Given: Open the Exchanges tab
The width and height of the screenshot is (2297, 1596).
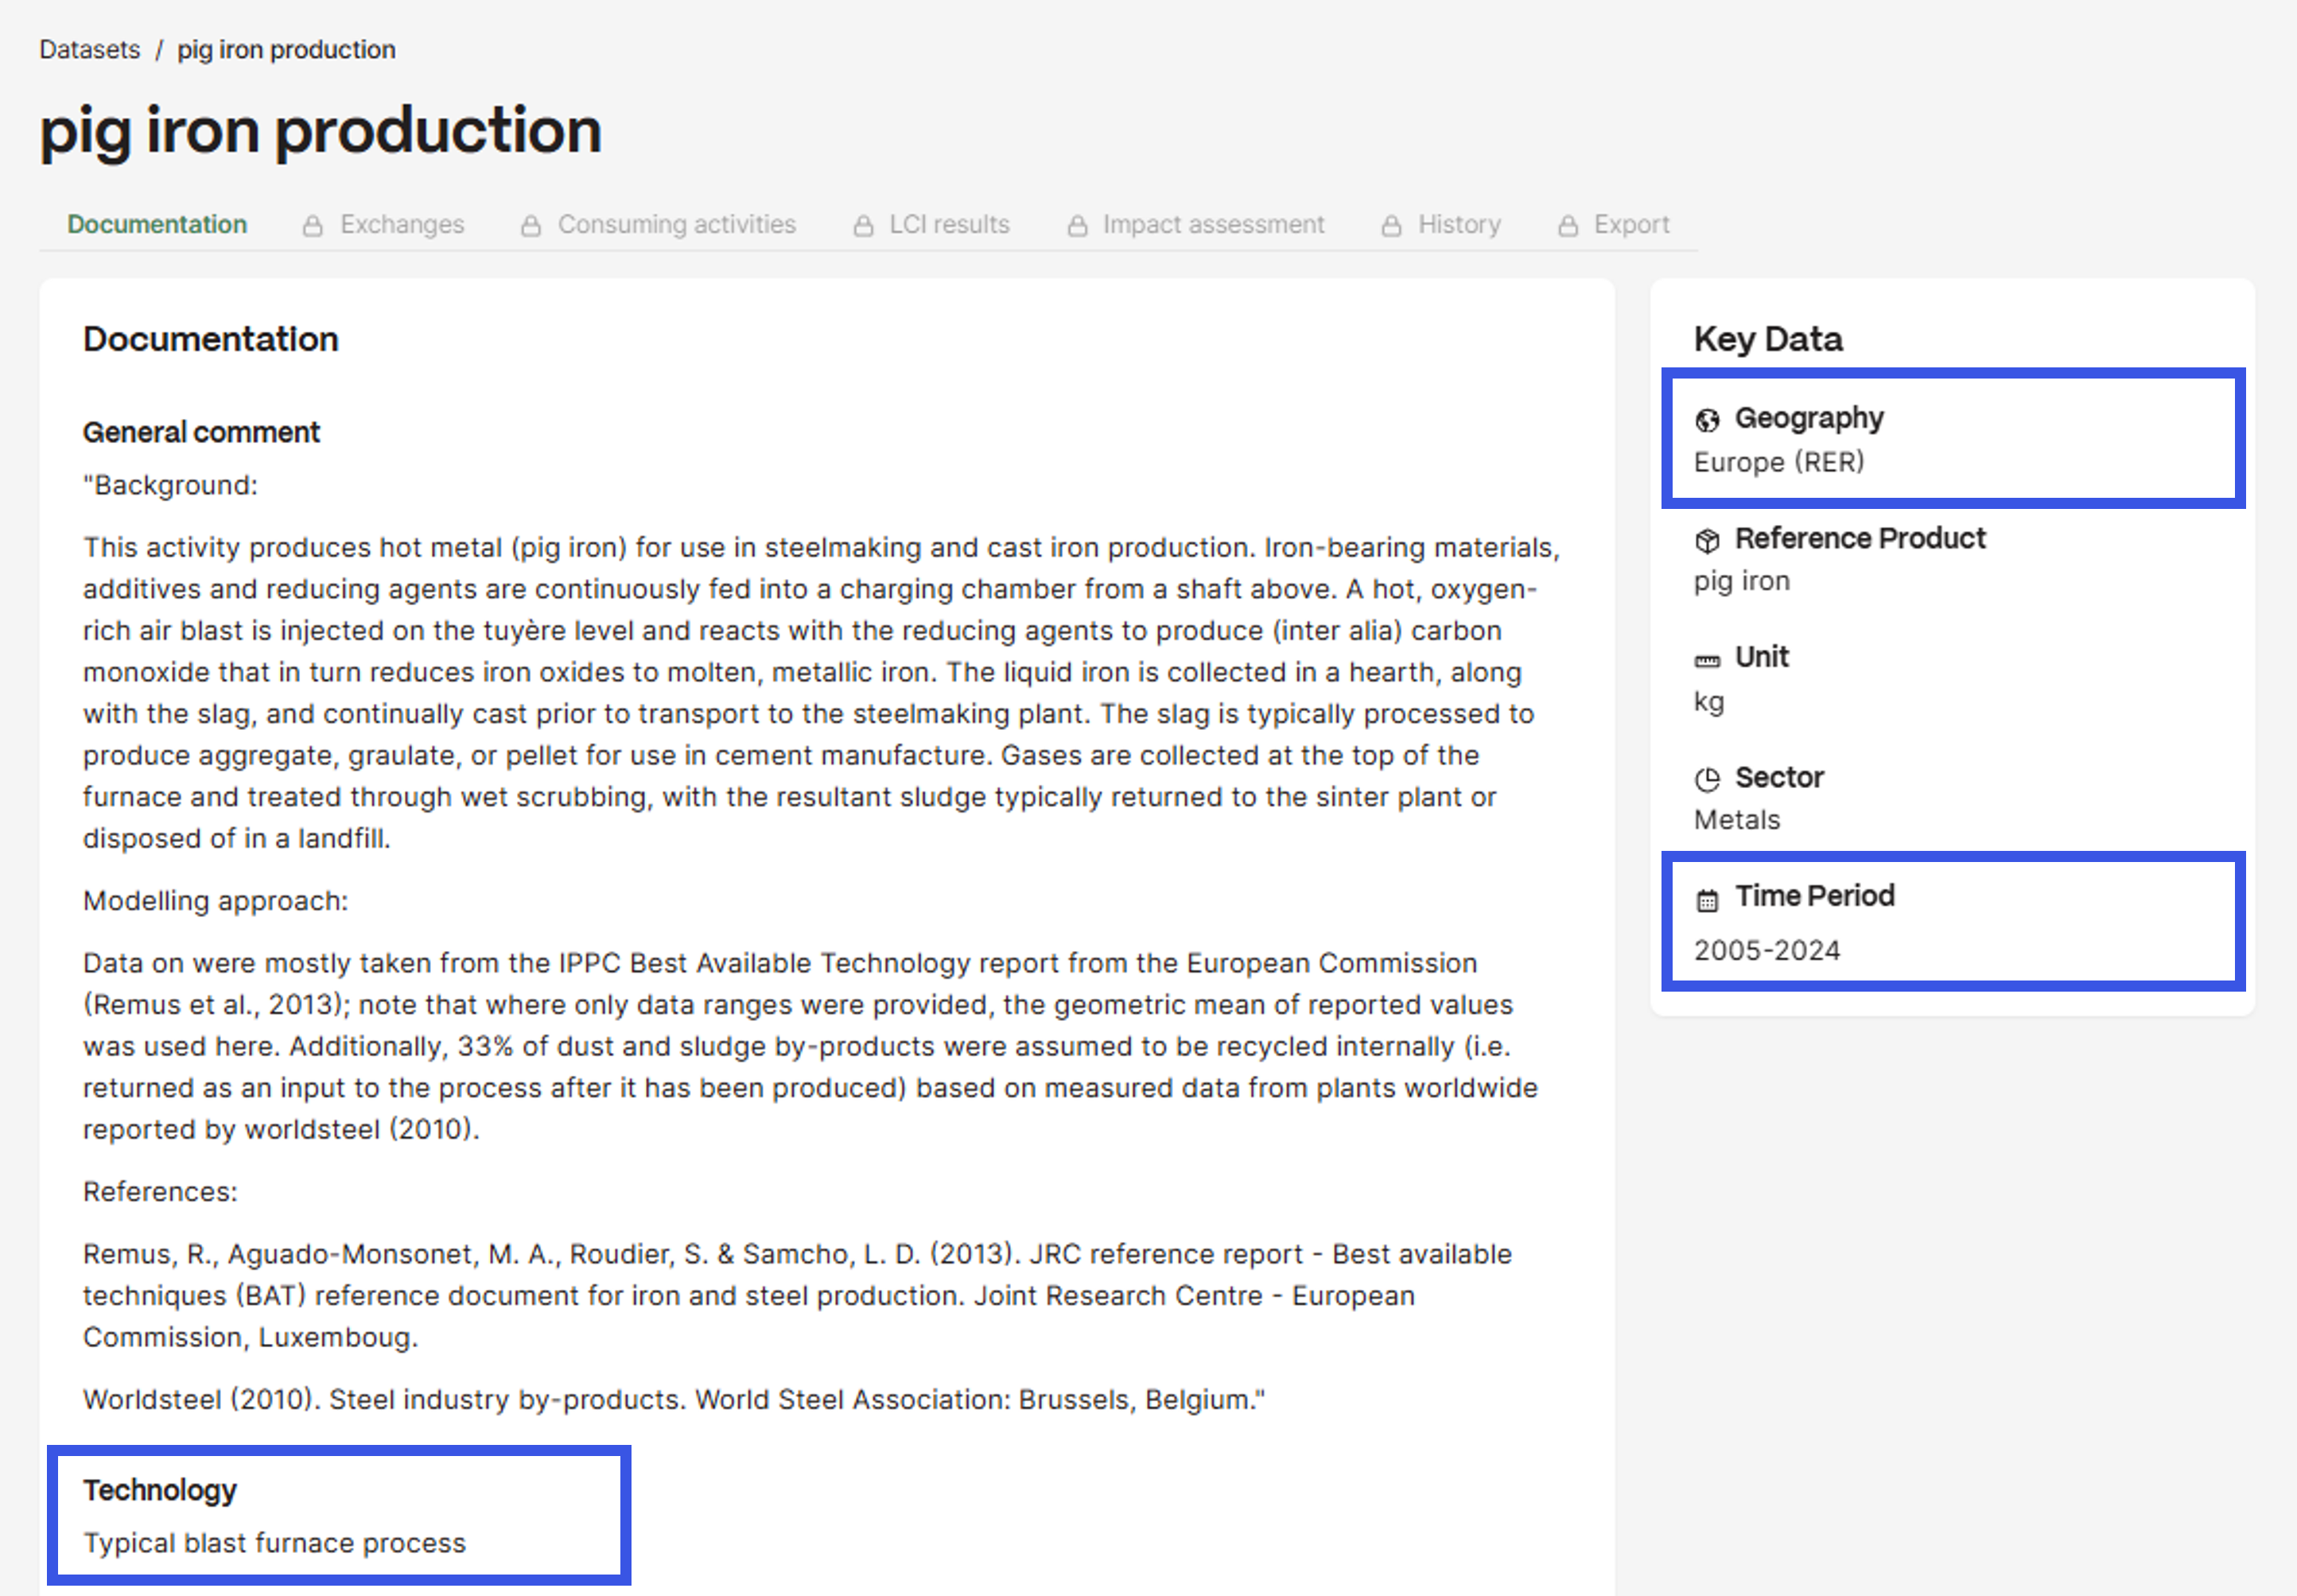Looking at the screenshot, I should (x=402, y=224).
